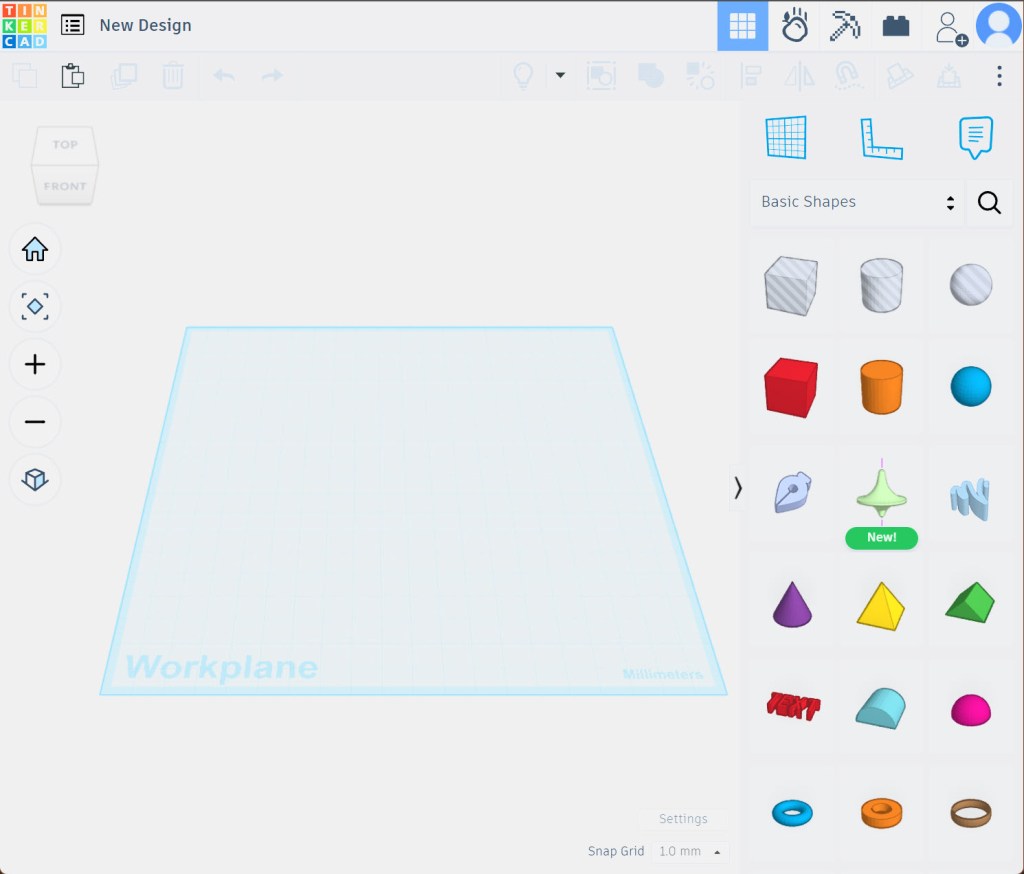Open the Bricks editor mode
1024x874 pixels.
[896, 26]
